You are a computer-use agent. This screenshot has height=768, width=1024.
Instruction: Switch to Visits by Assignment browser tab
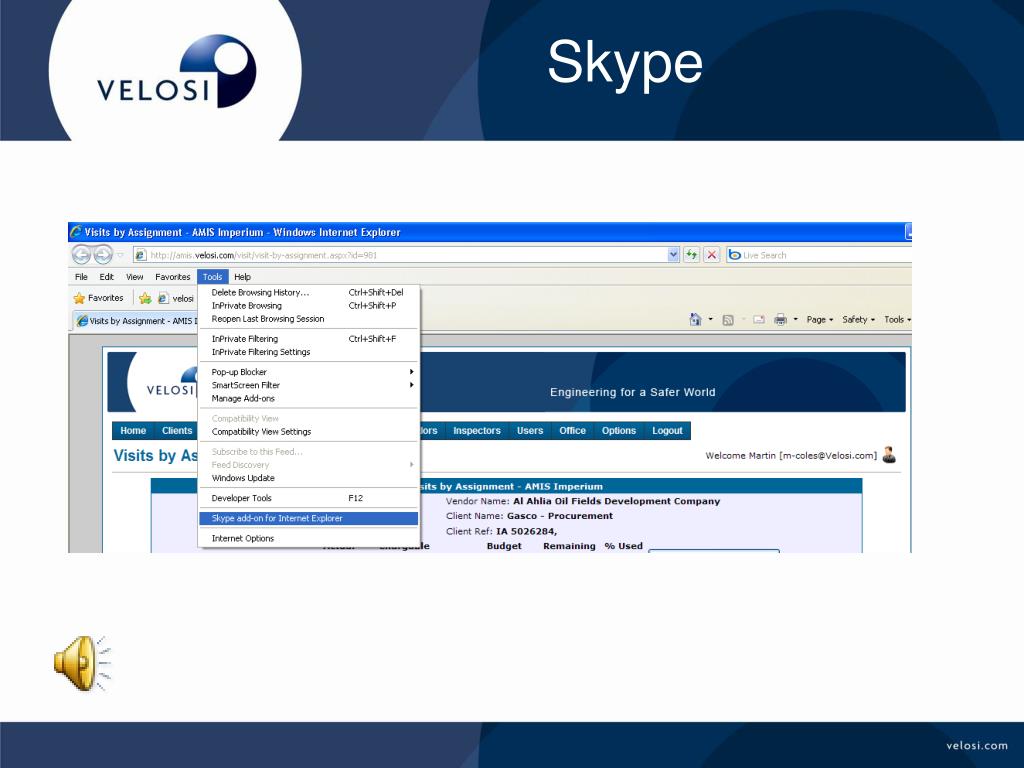click(x=136, y=321)
